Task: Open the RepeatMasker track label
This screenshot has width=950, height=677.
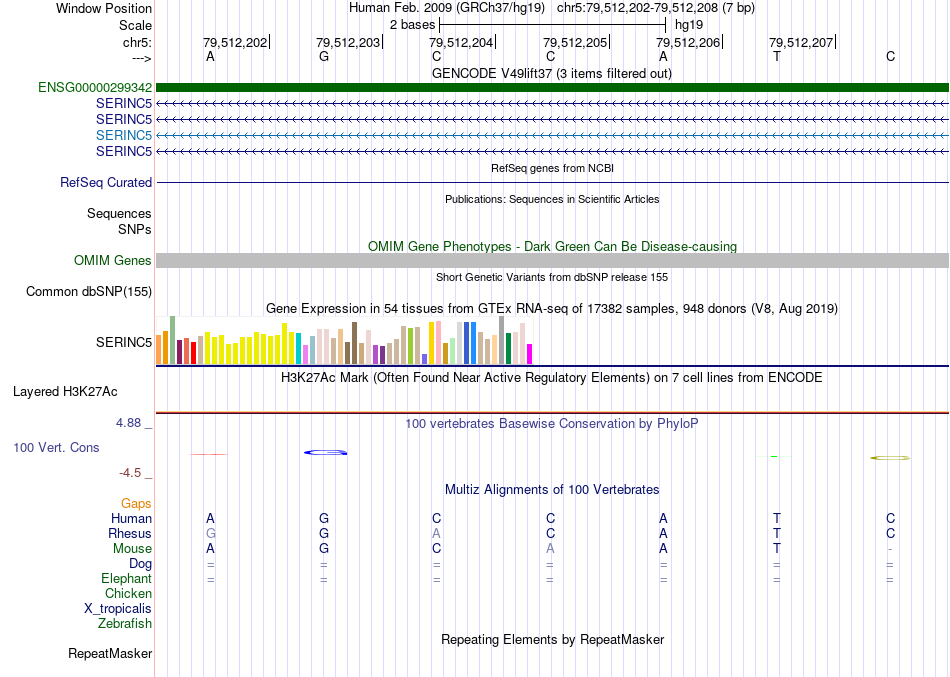Action: 110,653
